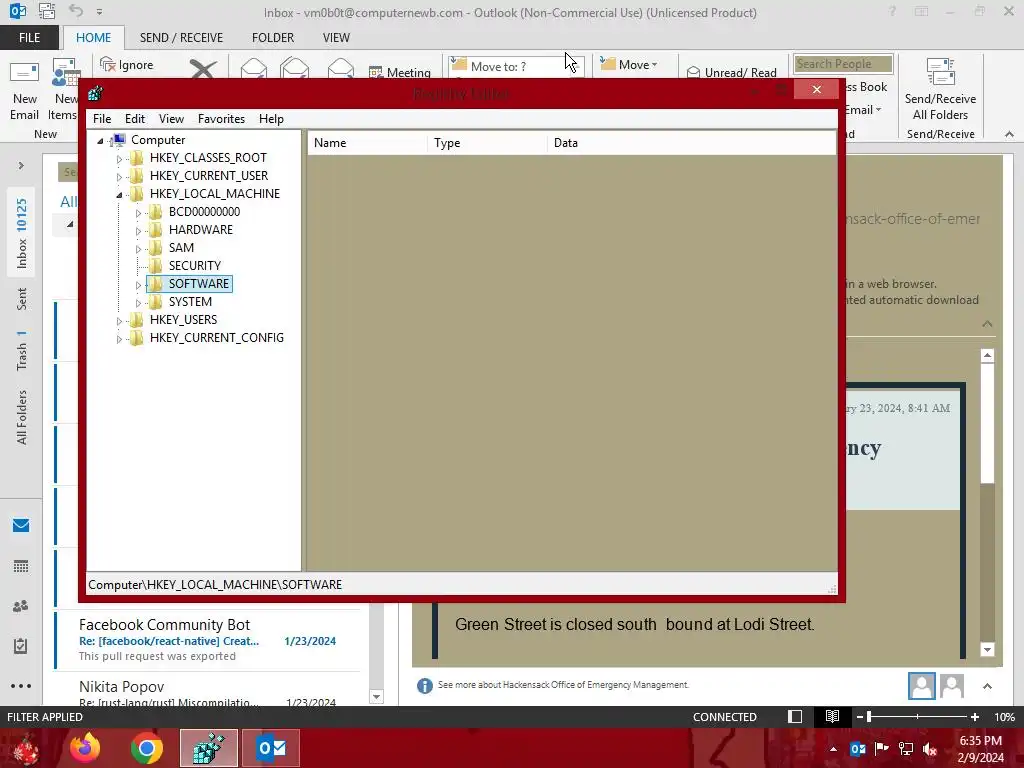Viewport: 1024px width, 768px height.
Task: Switch to Outlook VIEW ribbon tab
Action: coord(336,38)
